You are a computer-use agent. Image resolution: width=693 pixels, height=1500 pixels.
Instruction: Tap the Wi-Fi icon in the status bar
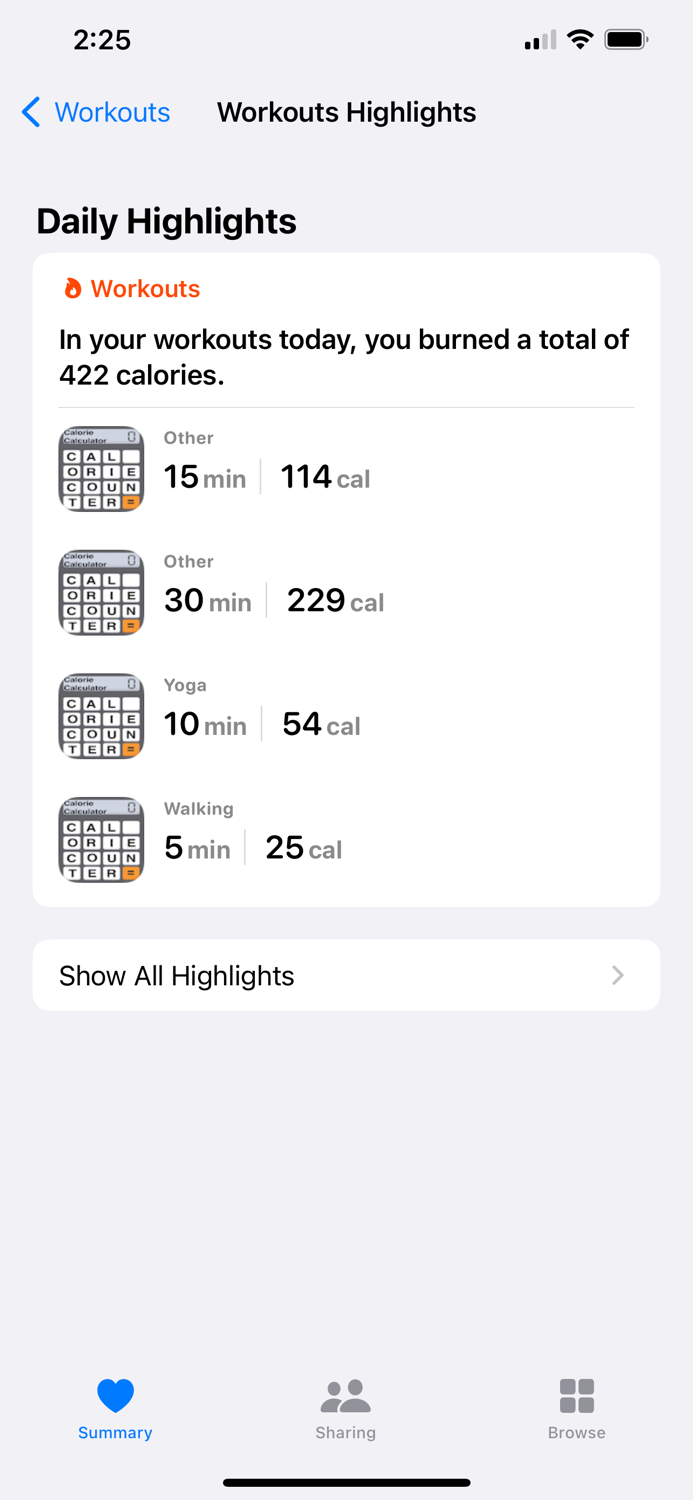[581, 39]
